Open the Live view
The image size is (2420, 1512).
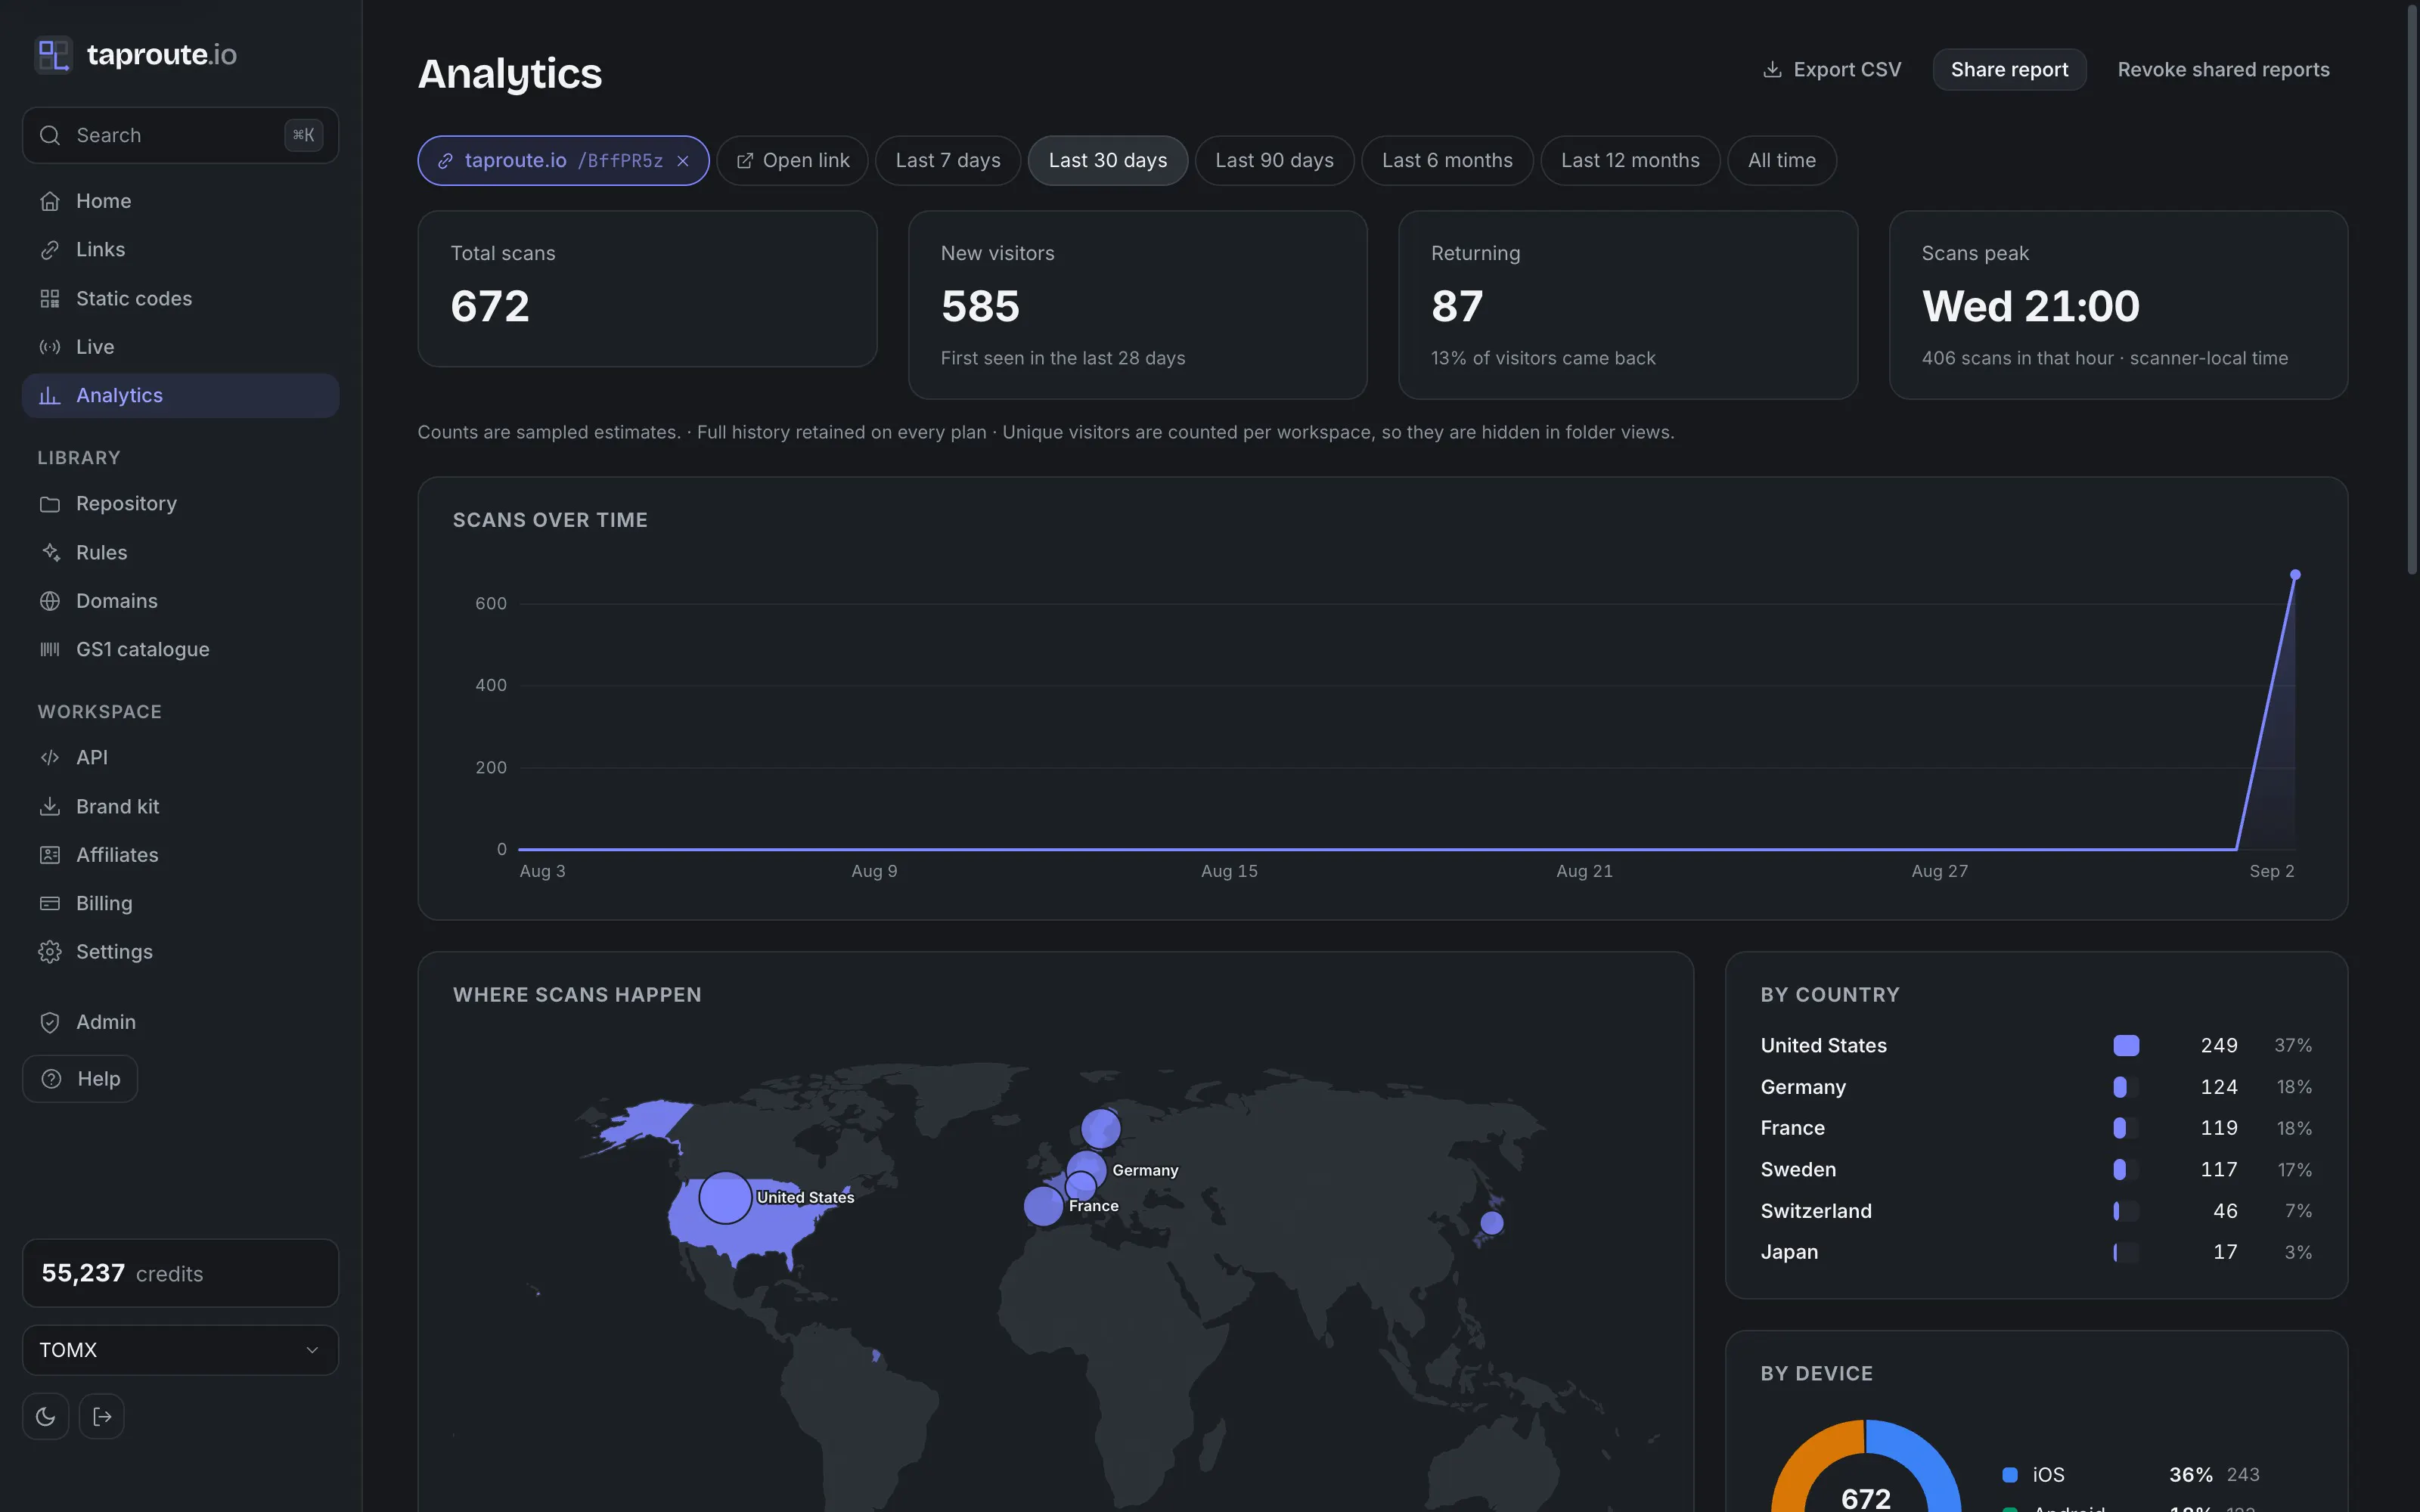(180, 347)
